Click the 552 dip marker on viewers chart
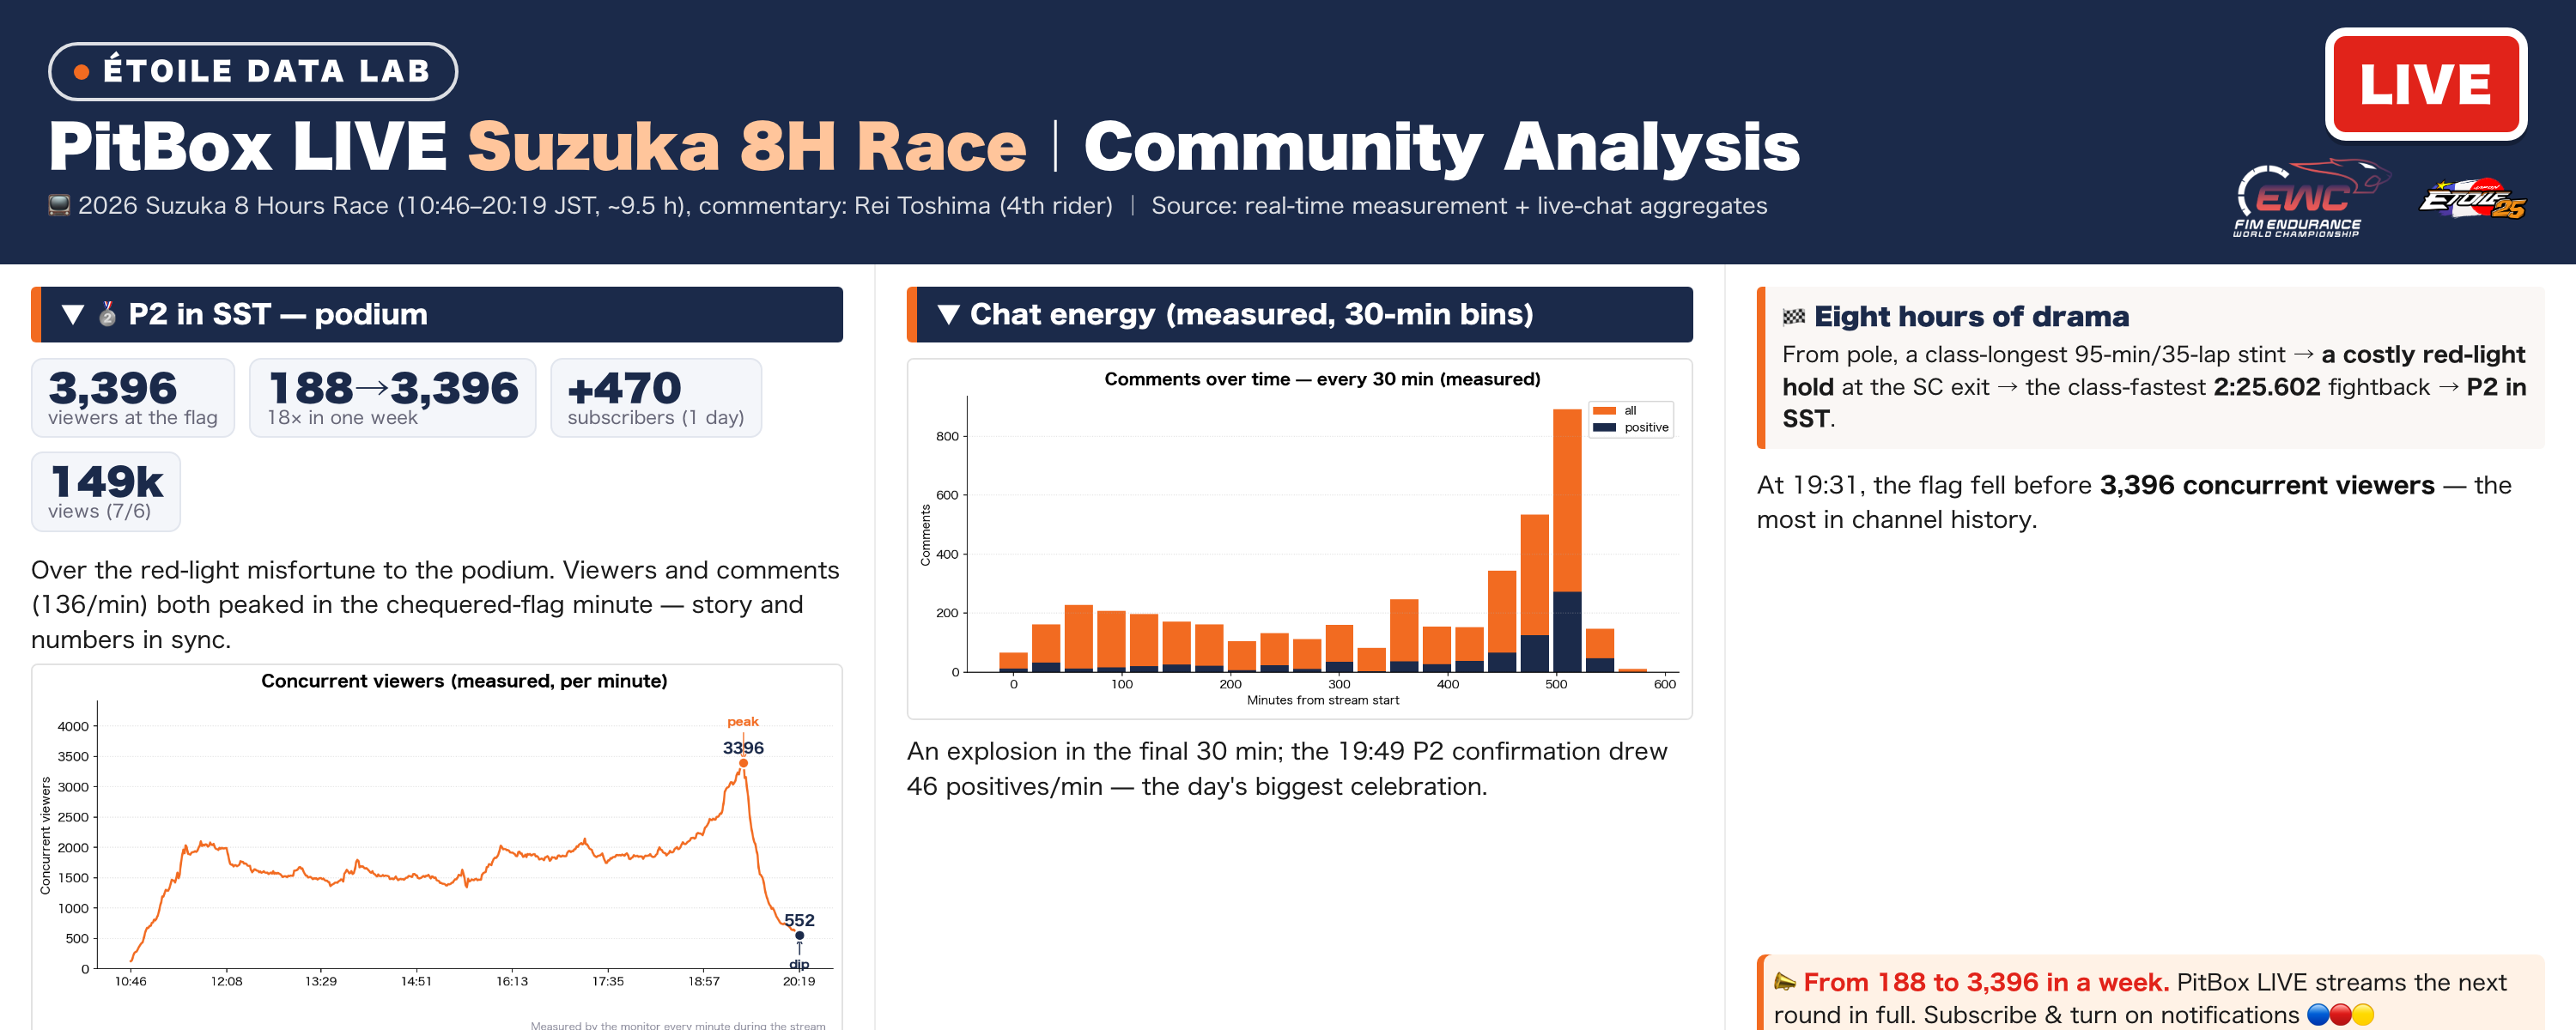This screenshot has height=1030, width=2576. coord(799,936)
